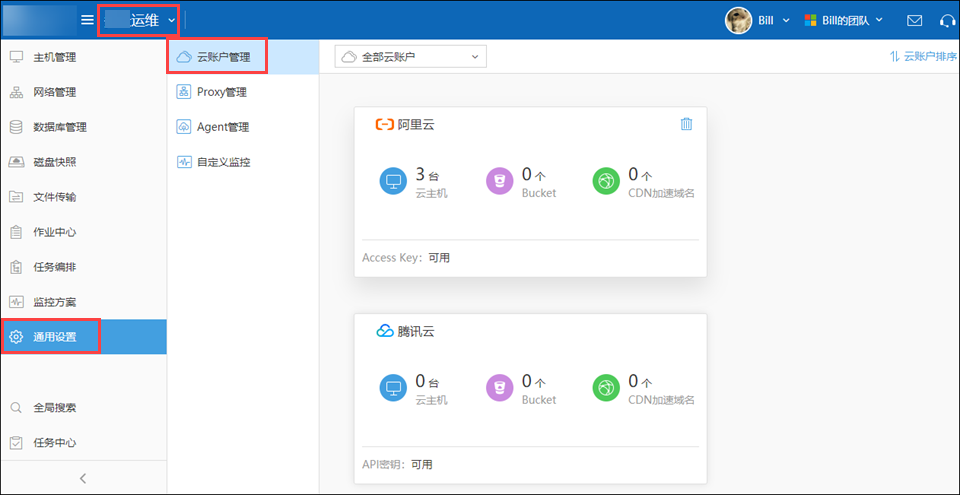Open the hamburger menu icon
The width and height of the screenshot is (960, 495).
click(x=88, y=20)
